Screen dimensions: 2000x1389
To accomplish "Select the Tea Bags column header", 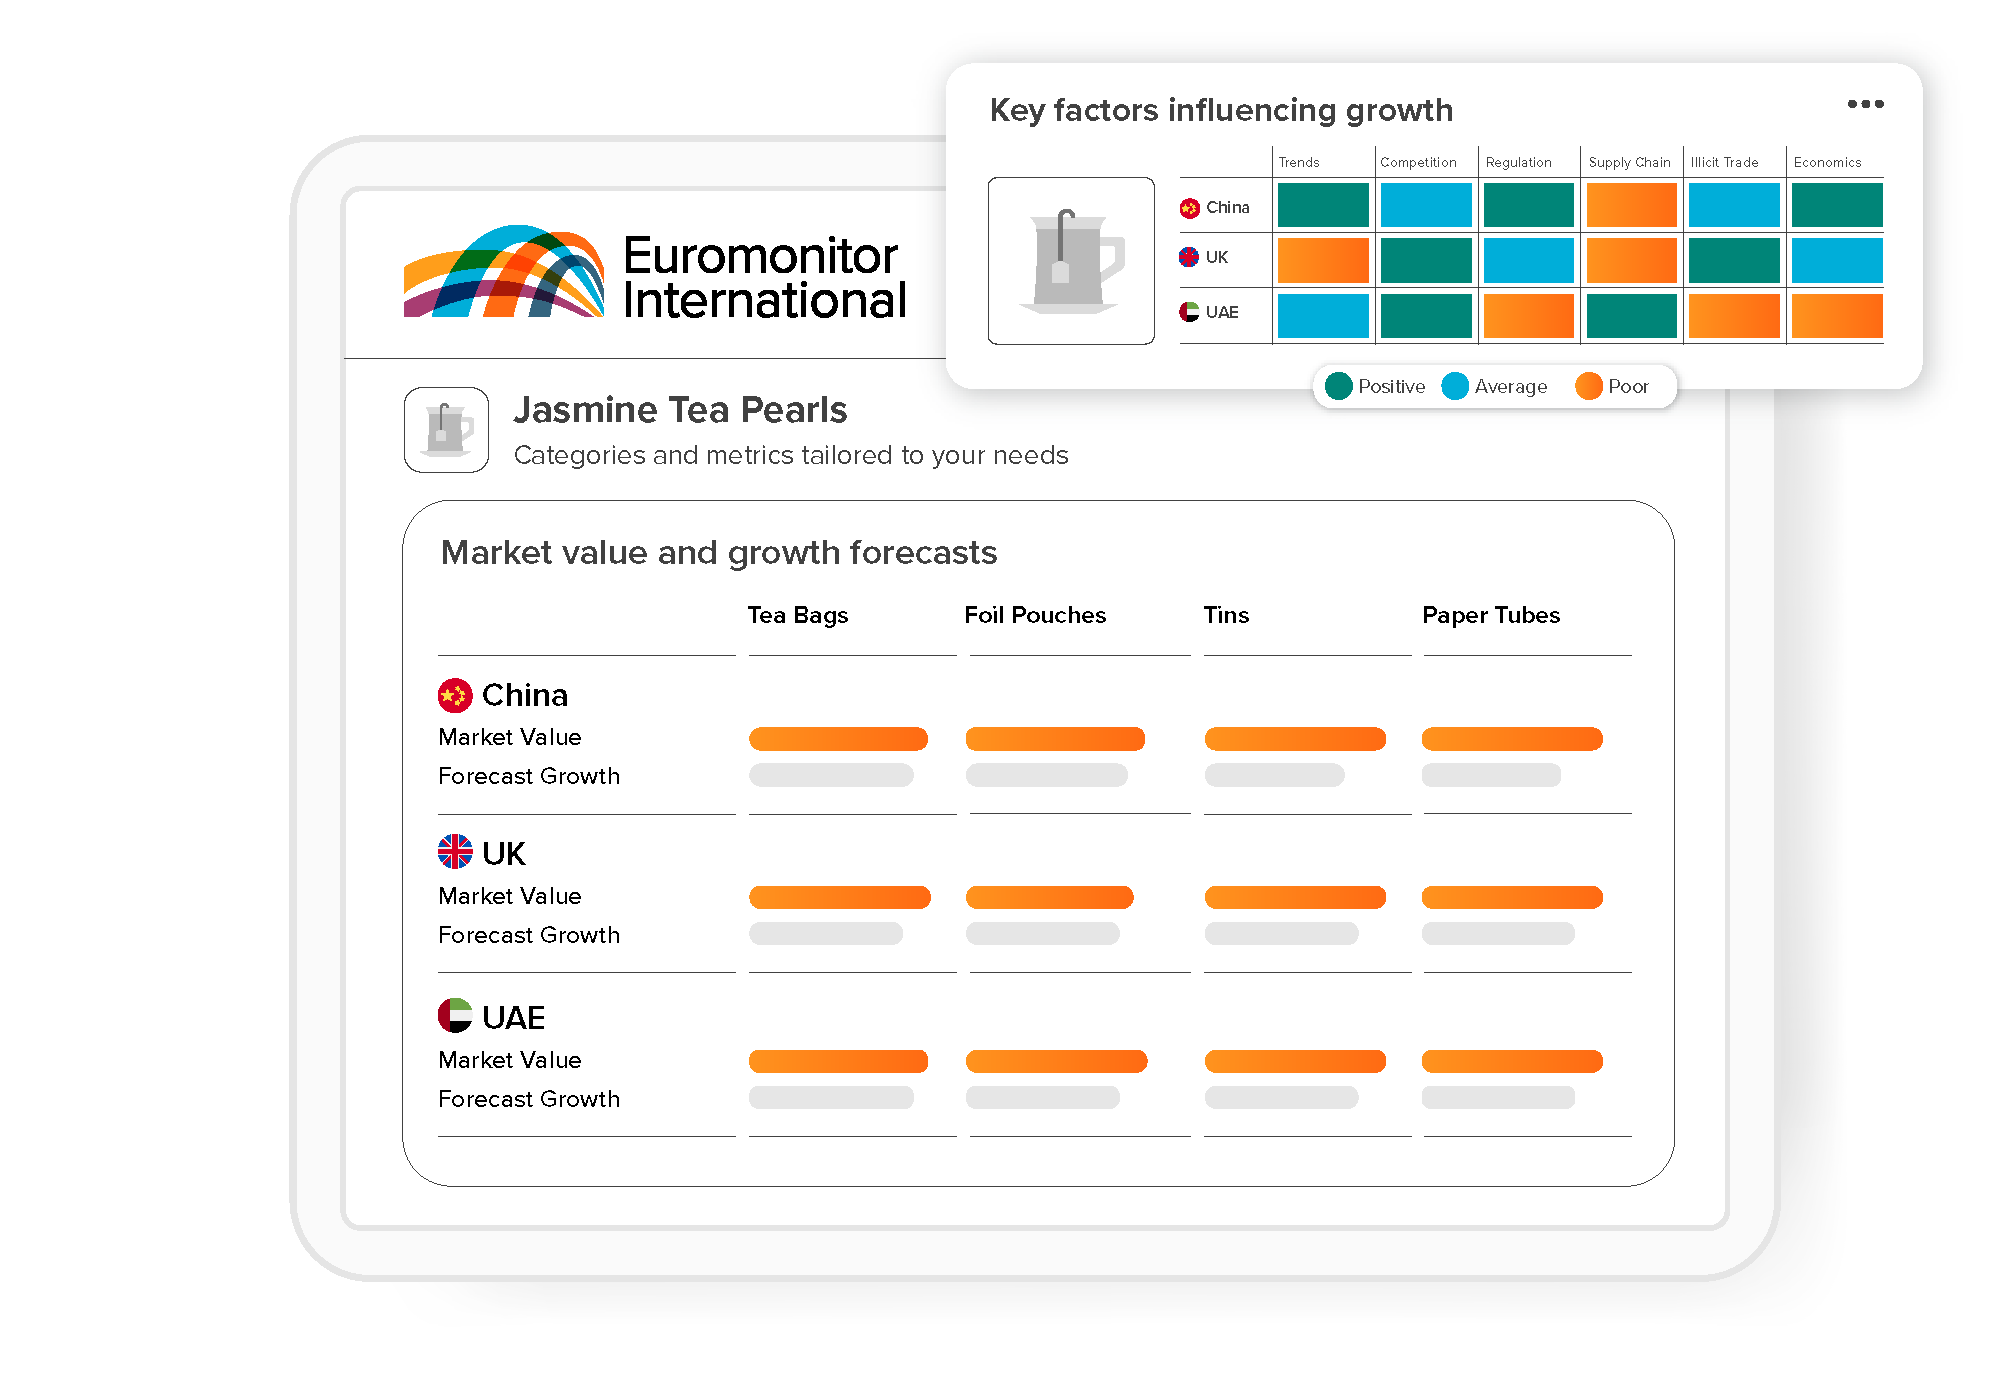I will (x=797, y=615).
